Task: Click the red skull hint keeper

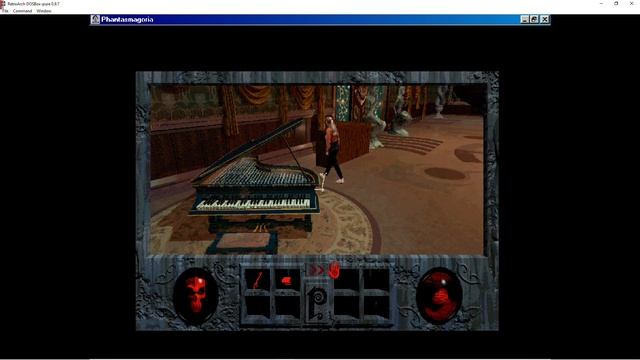Action: tap(196, 296)
